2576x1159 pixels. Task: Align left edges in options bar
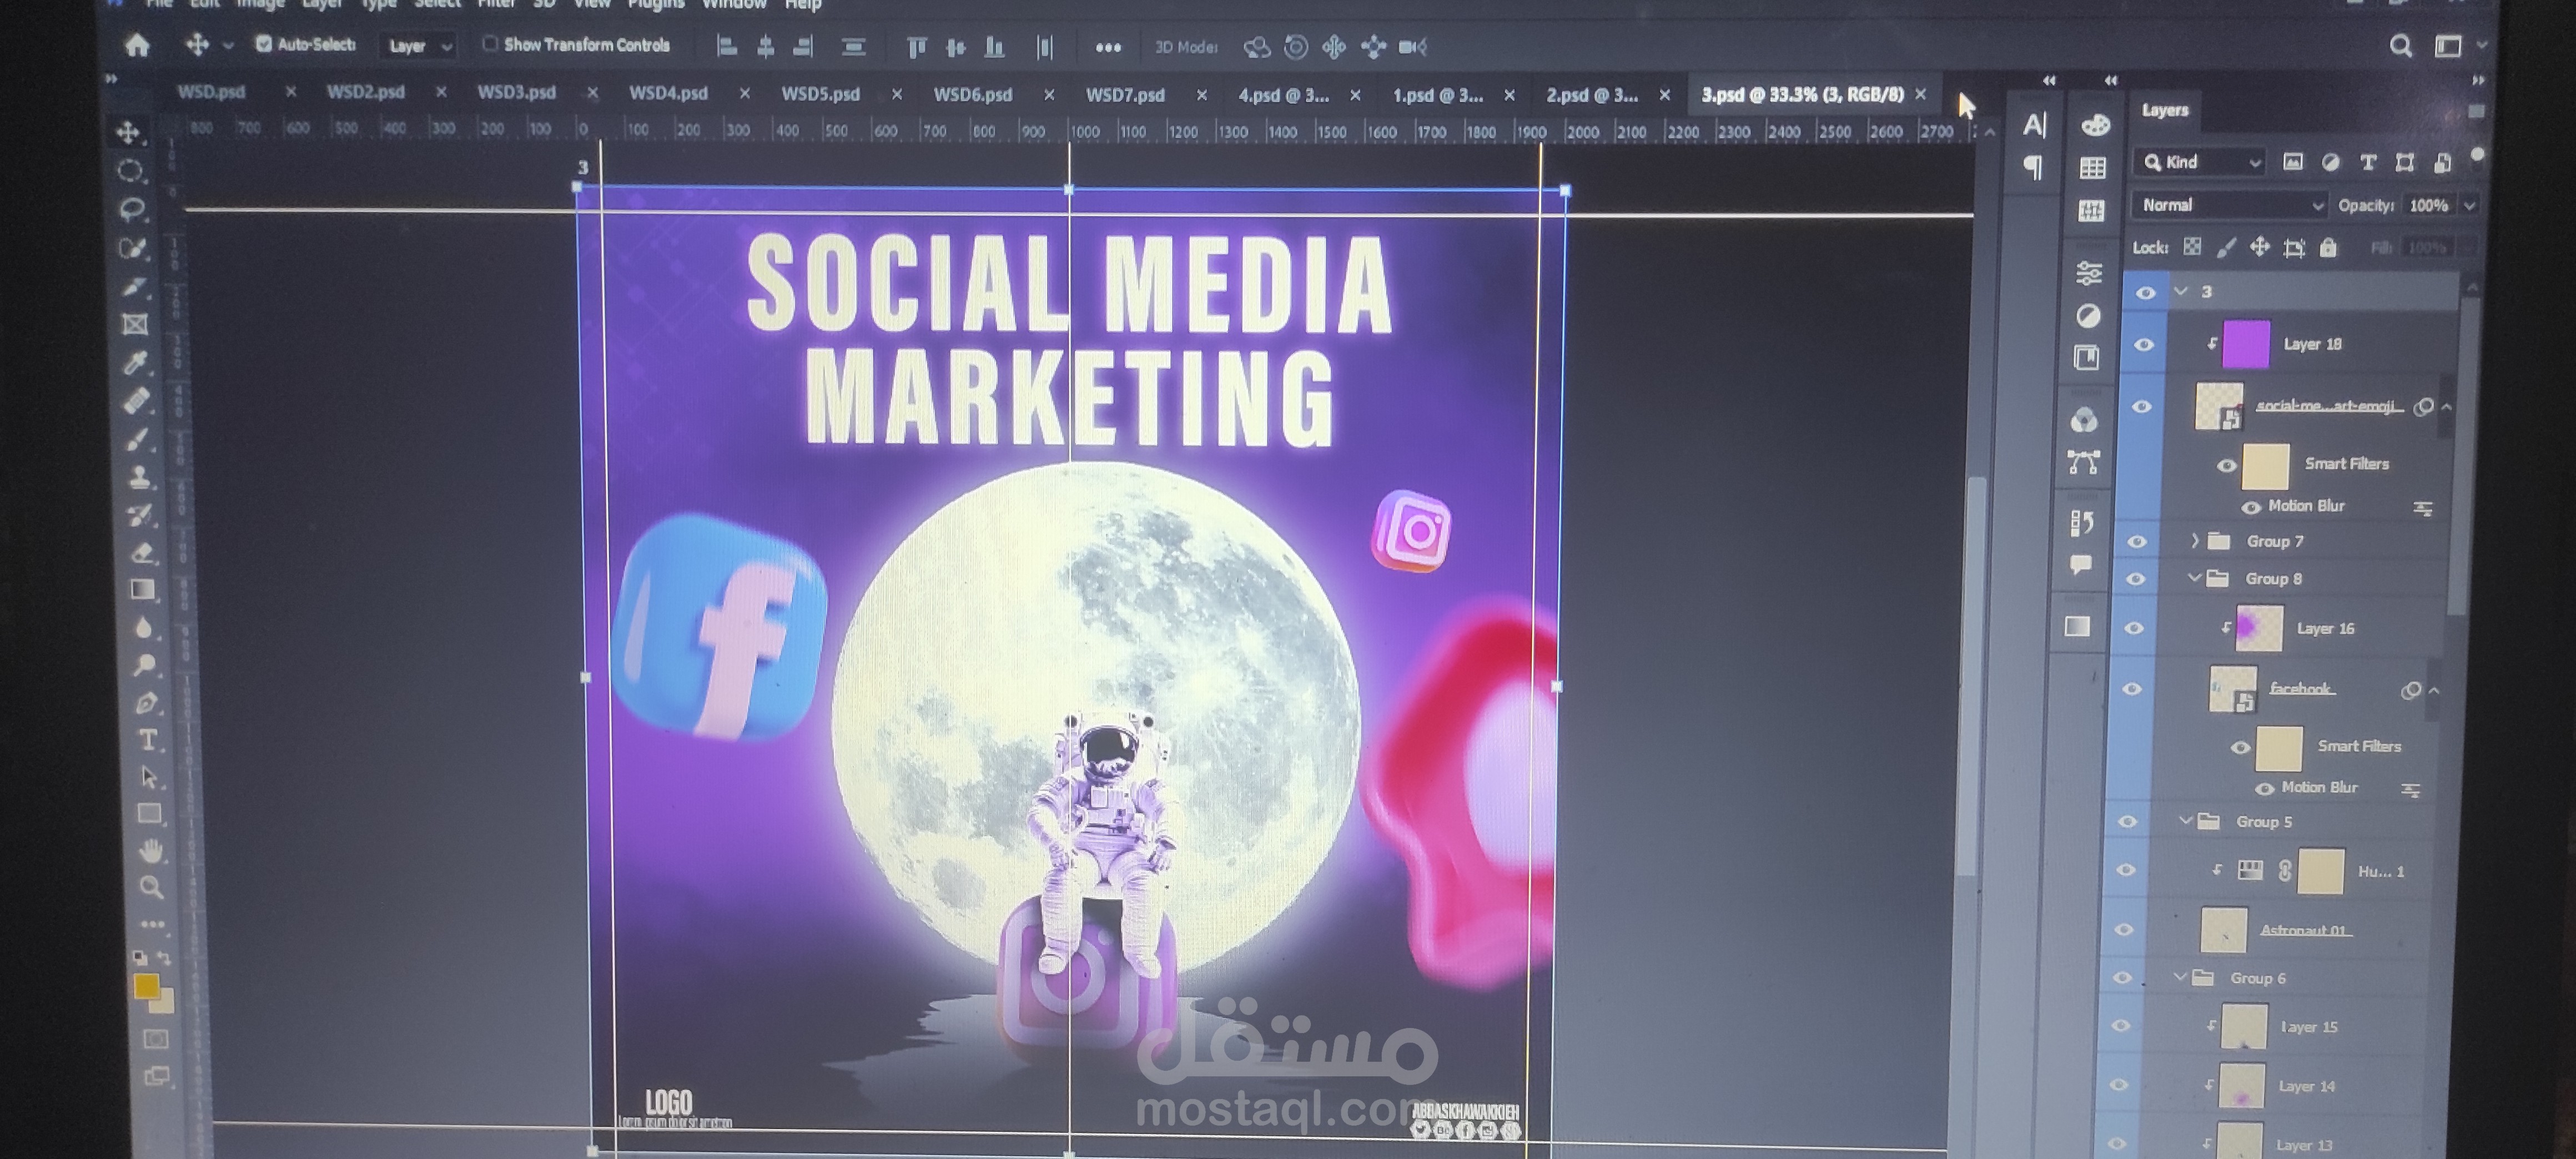click(728, 46)
